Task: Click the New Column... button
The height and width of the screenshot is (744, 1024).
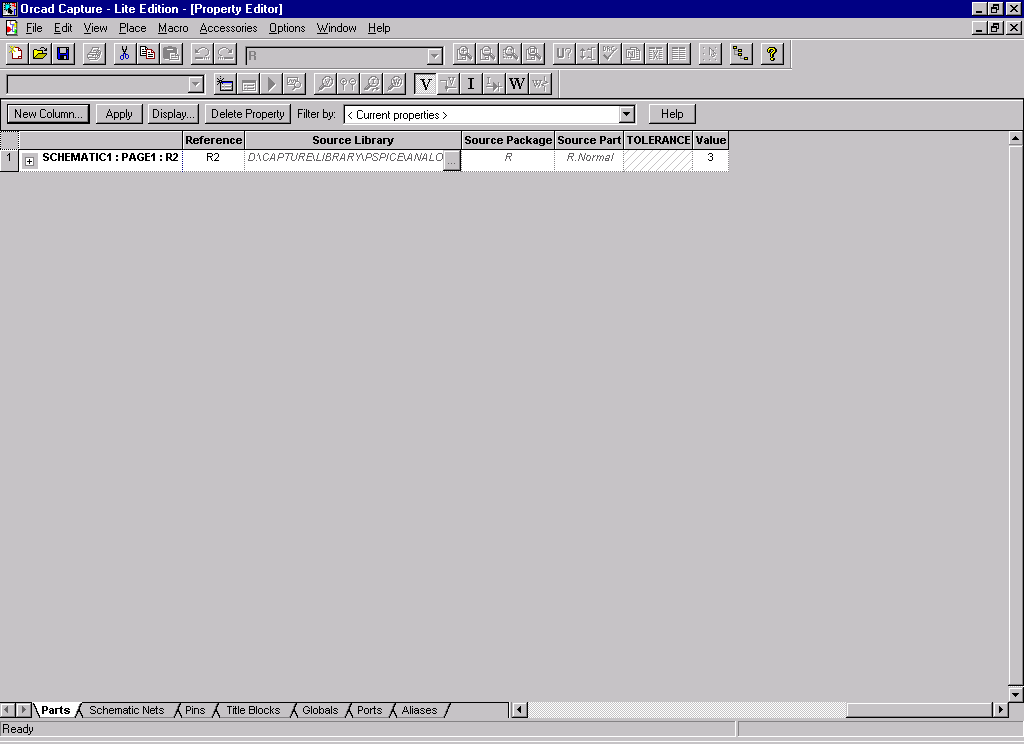Action: tap(48, 114)
